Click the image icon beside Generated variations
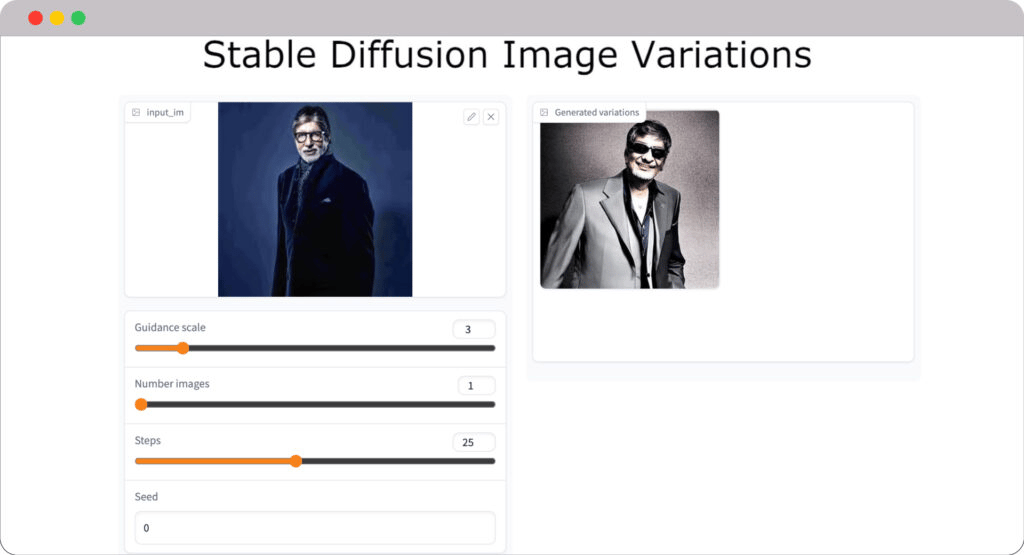The image size is (1024, 555). 544,112
